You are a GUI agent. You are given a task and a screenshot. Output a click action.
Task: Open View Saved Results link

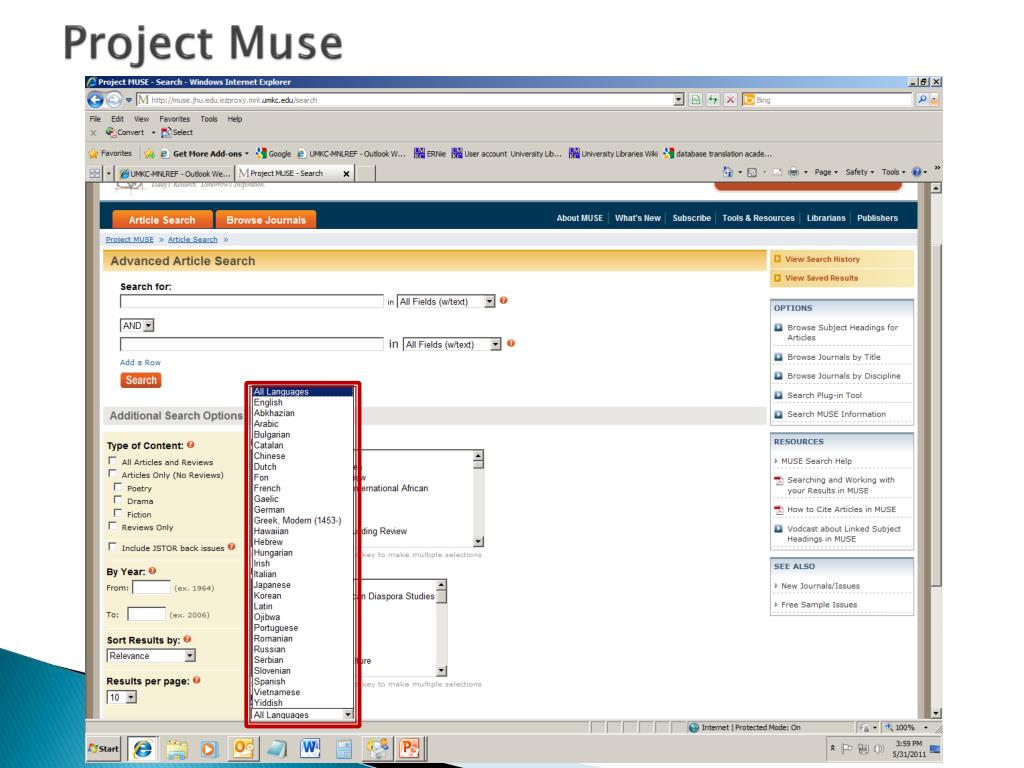coord(822,278)
